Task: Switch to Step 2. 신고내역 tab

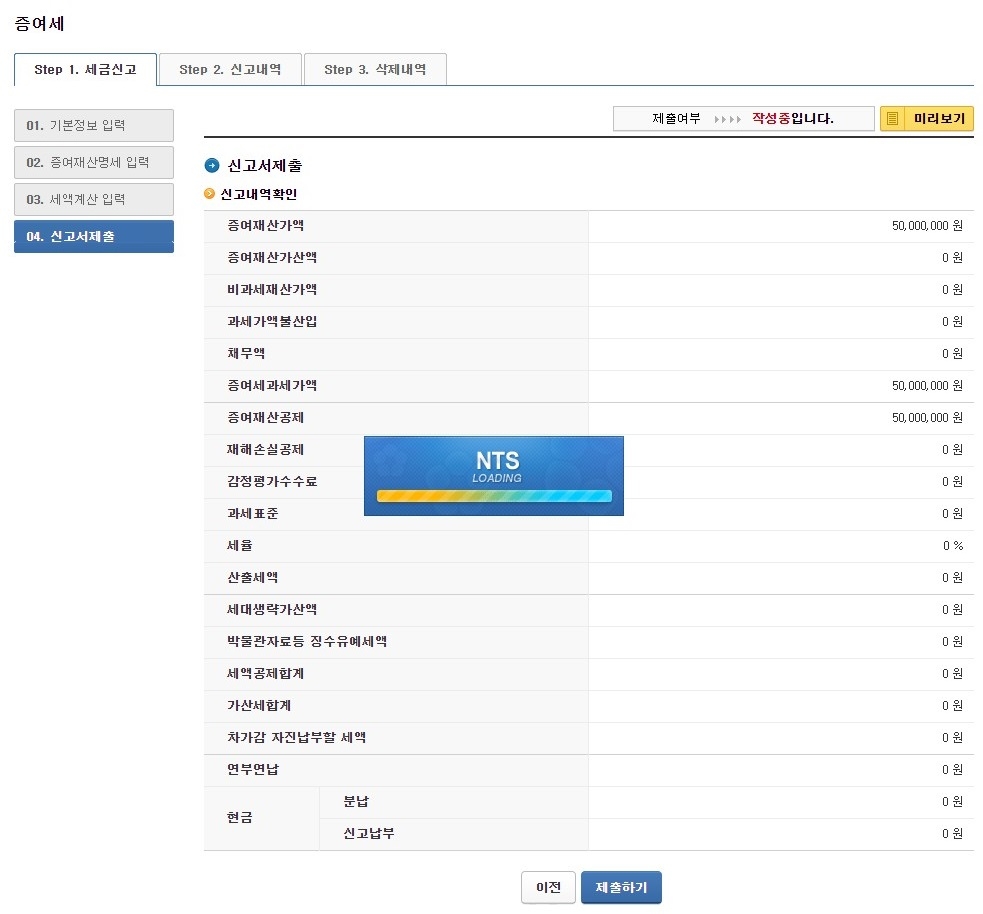Action: (x=230, y=70)
